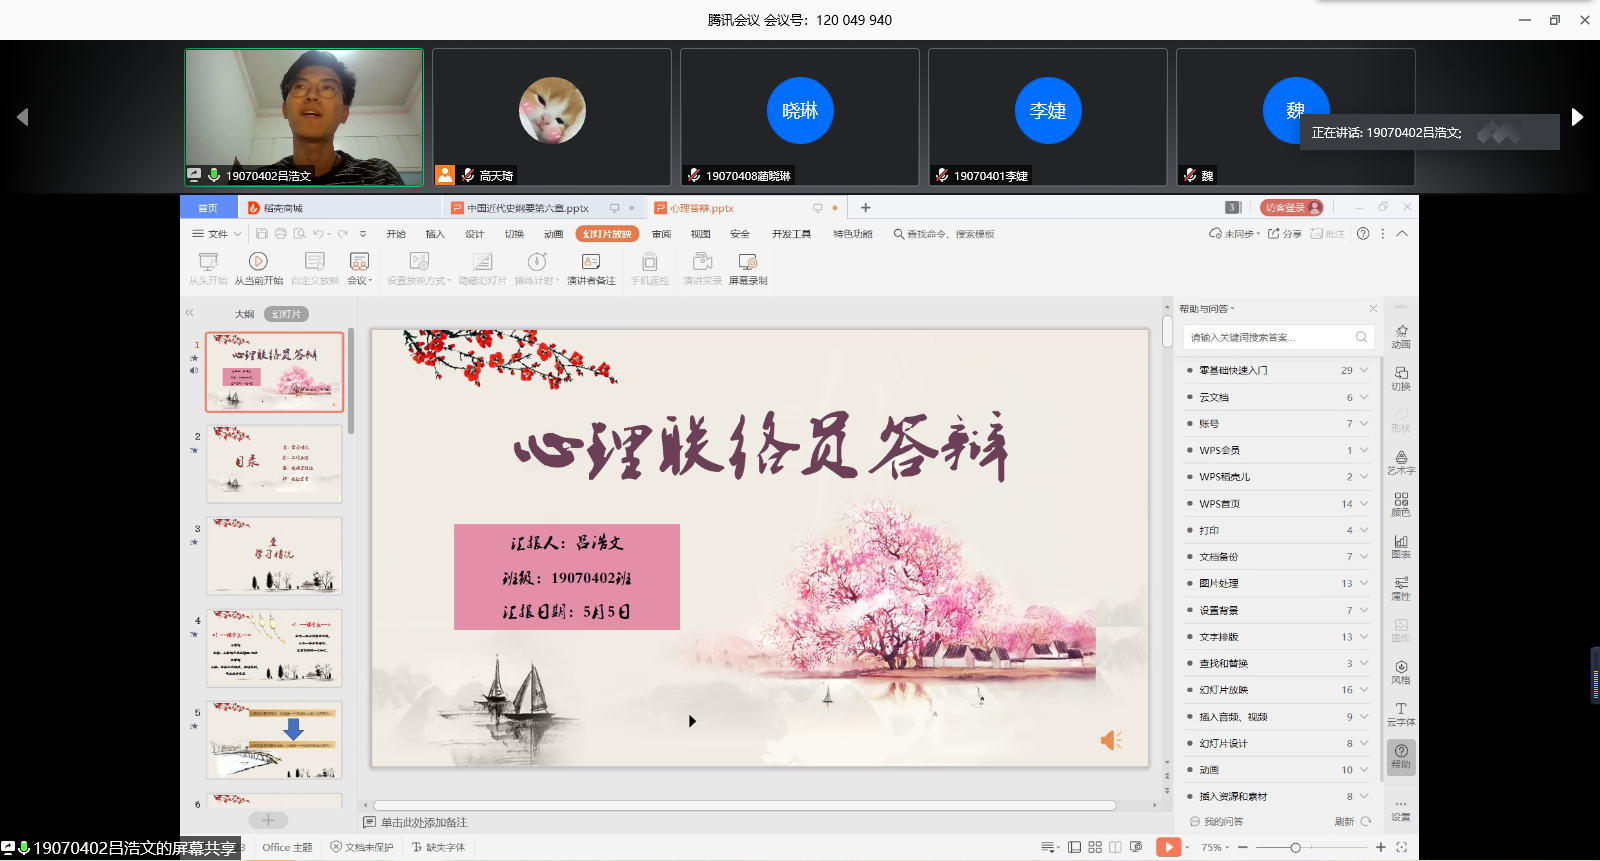The width and height of the screenshot is (1600, 861).
Task: Click the fit-to-window icon beside zoom slider
Action: tap(1401, 847)
